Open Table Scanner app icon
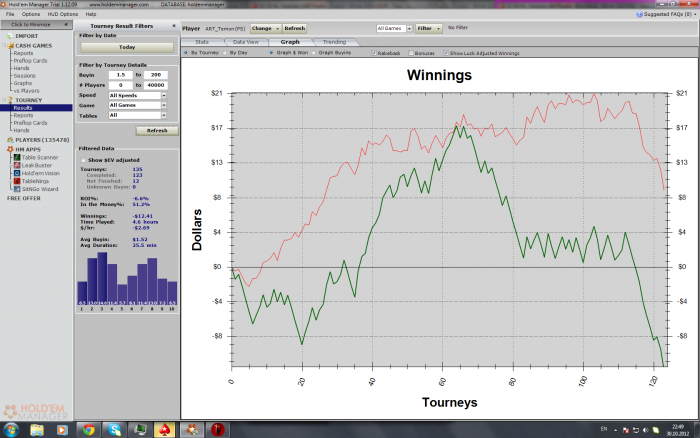 17,157
